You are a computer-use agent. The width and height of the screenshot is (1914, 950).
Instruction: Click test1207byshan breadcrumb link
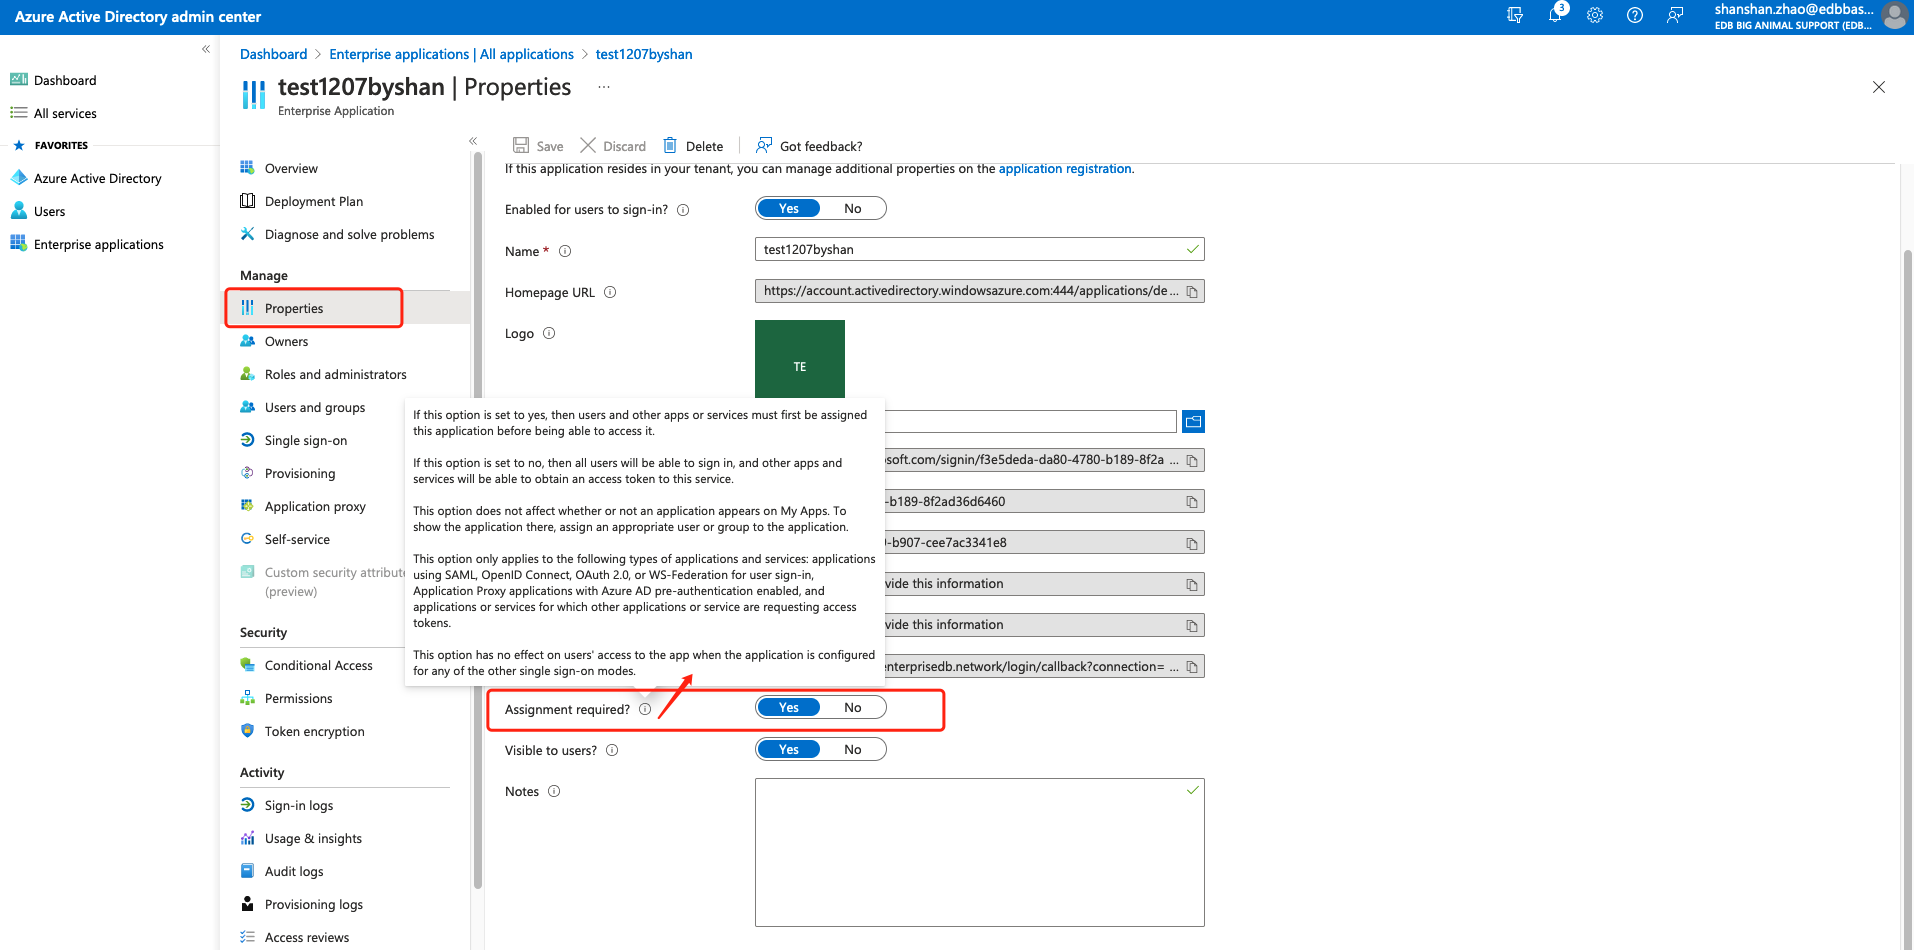coord(644,54)
